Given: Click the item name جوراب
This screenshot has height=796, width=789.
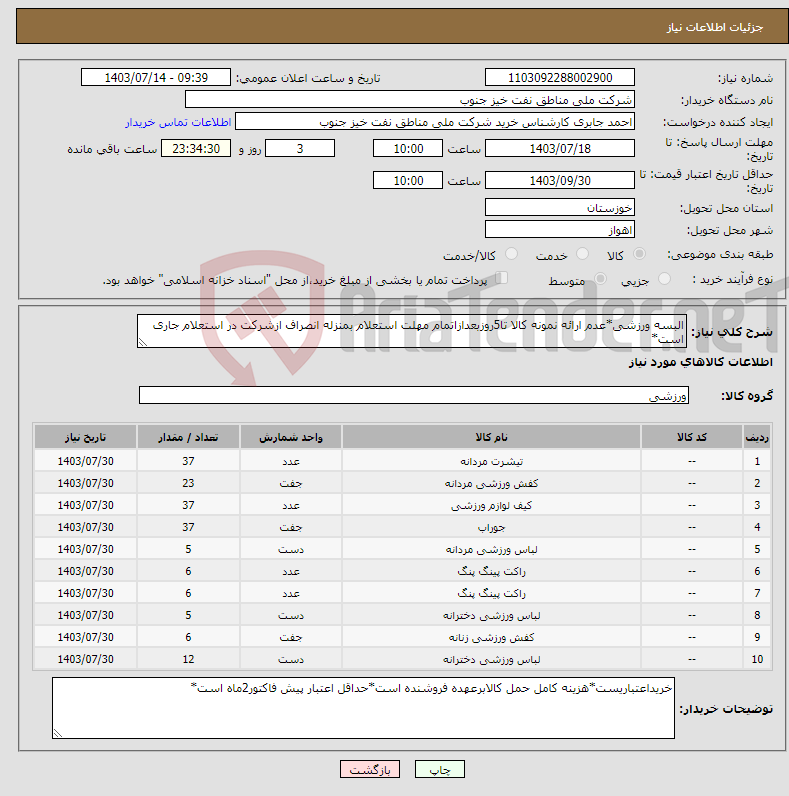Looking at the screenshot, I should point(491,527).
